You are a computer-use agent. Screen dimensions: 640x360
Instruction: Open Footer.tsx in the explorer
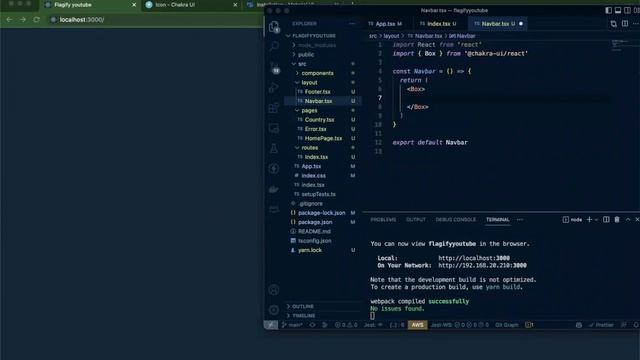(x=318, y=92)
